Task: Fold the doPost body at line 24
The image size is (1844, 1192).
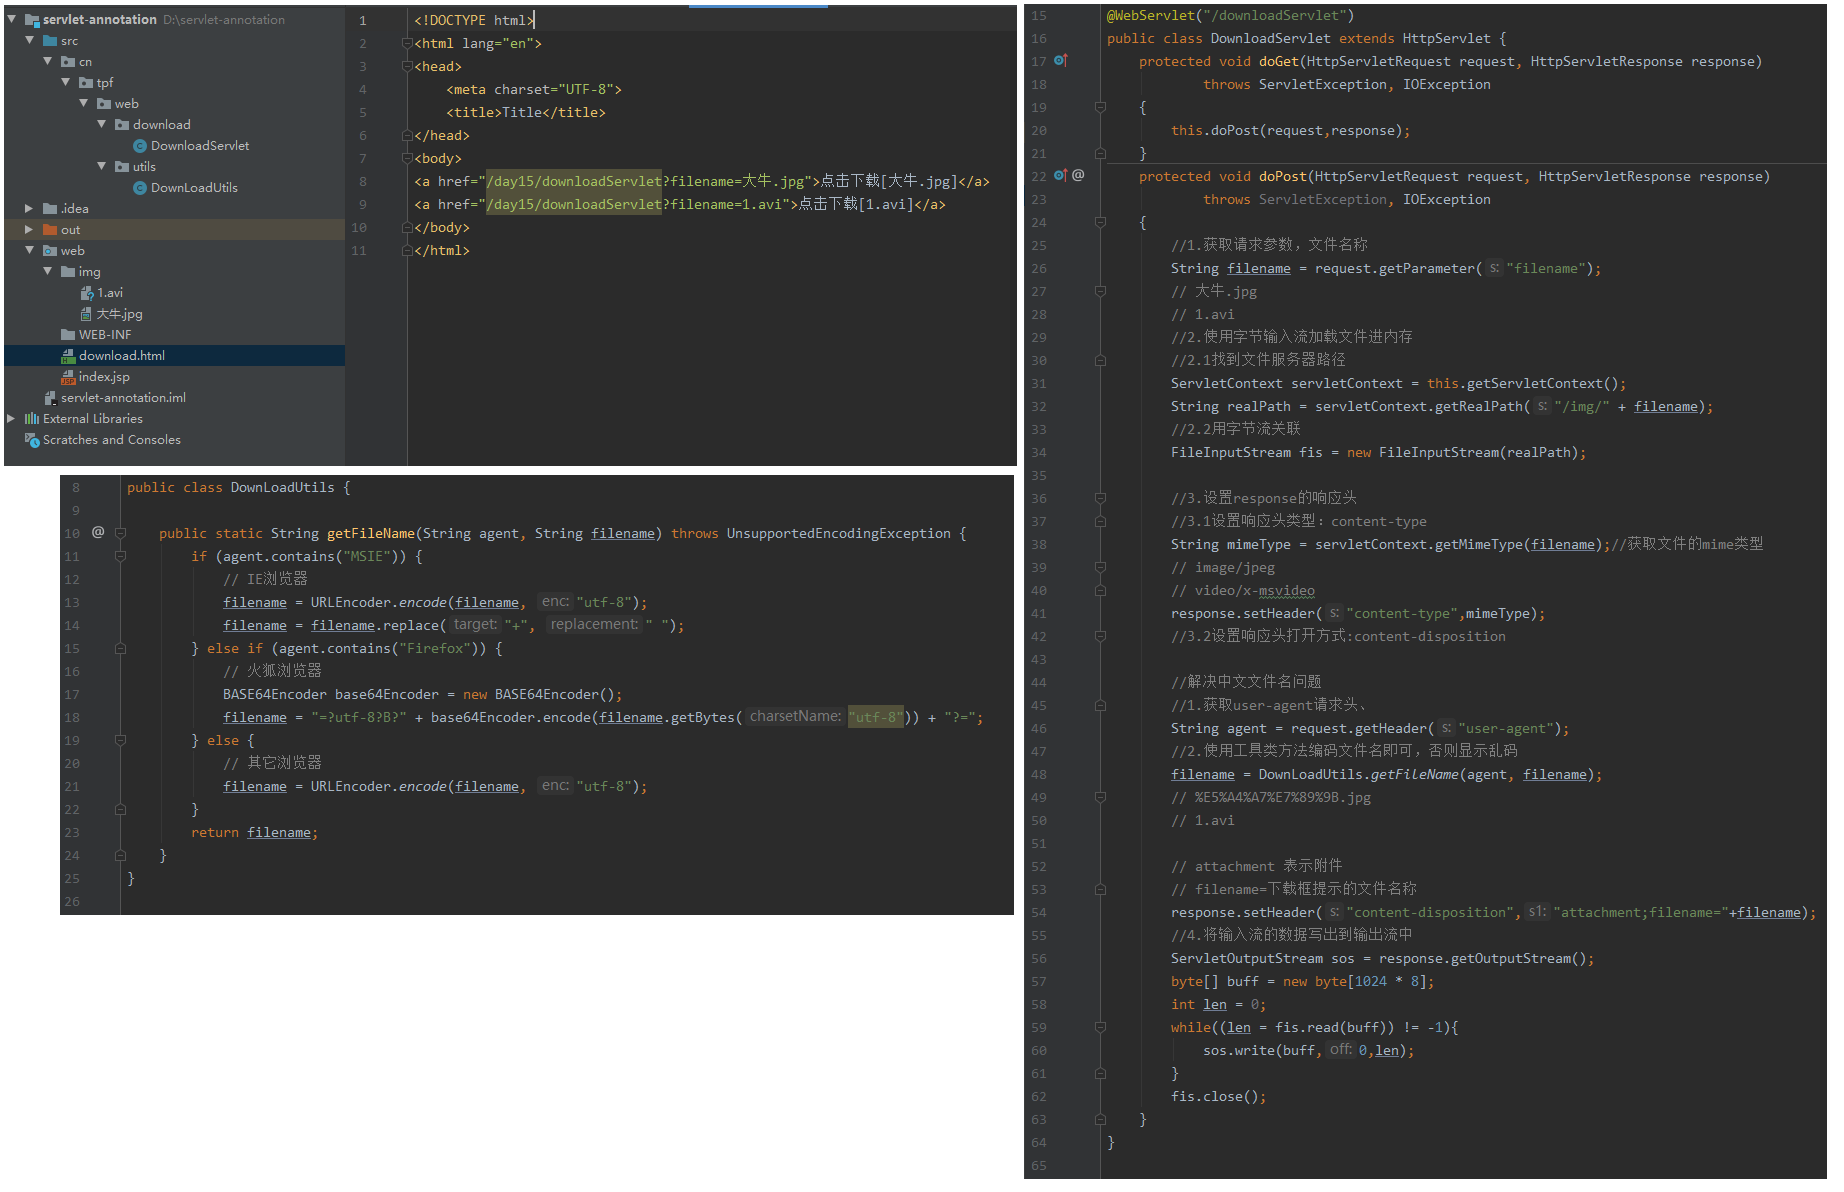Action: [x=1100, y=222]
